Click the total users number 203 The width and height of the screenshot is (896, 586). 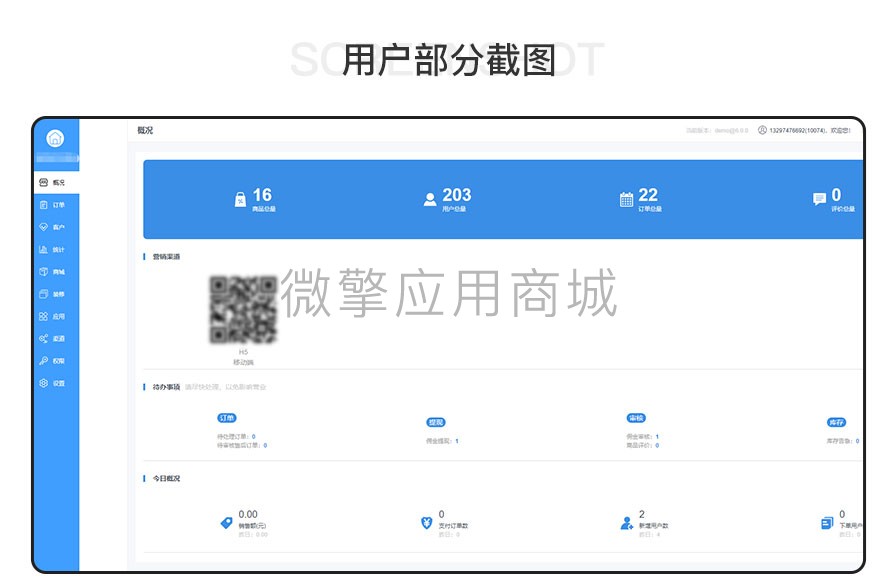point(457,195)
